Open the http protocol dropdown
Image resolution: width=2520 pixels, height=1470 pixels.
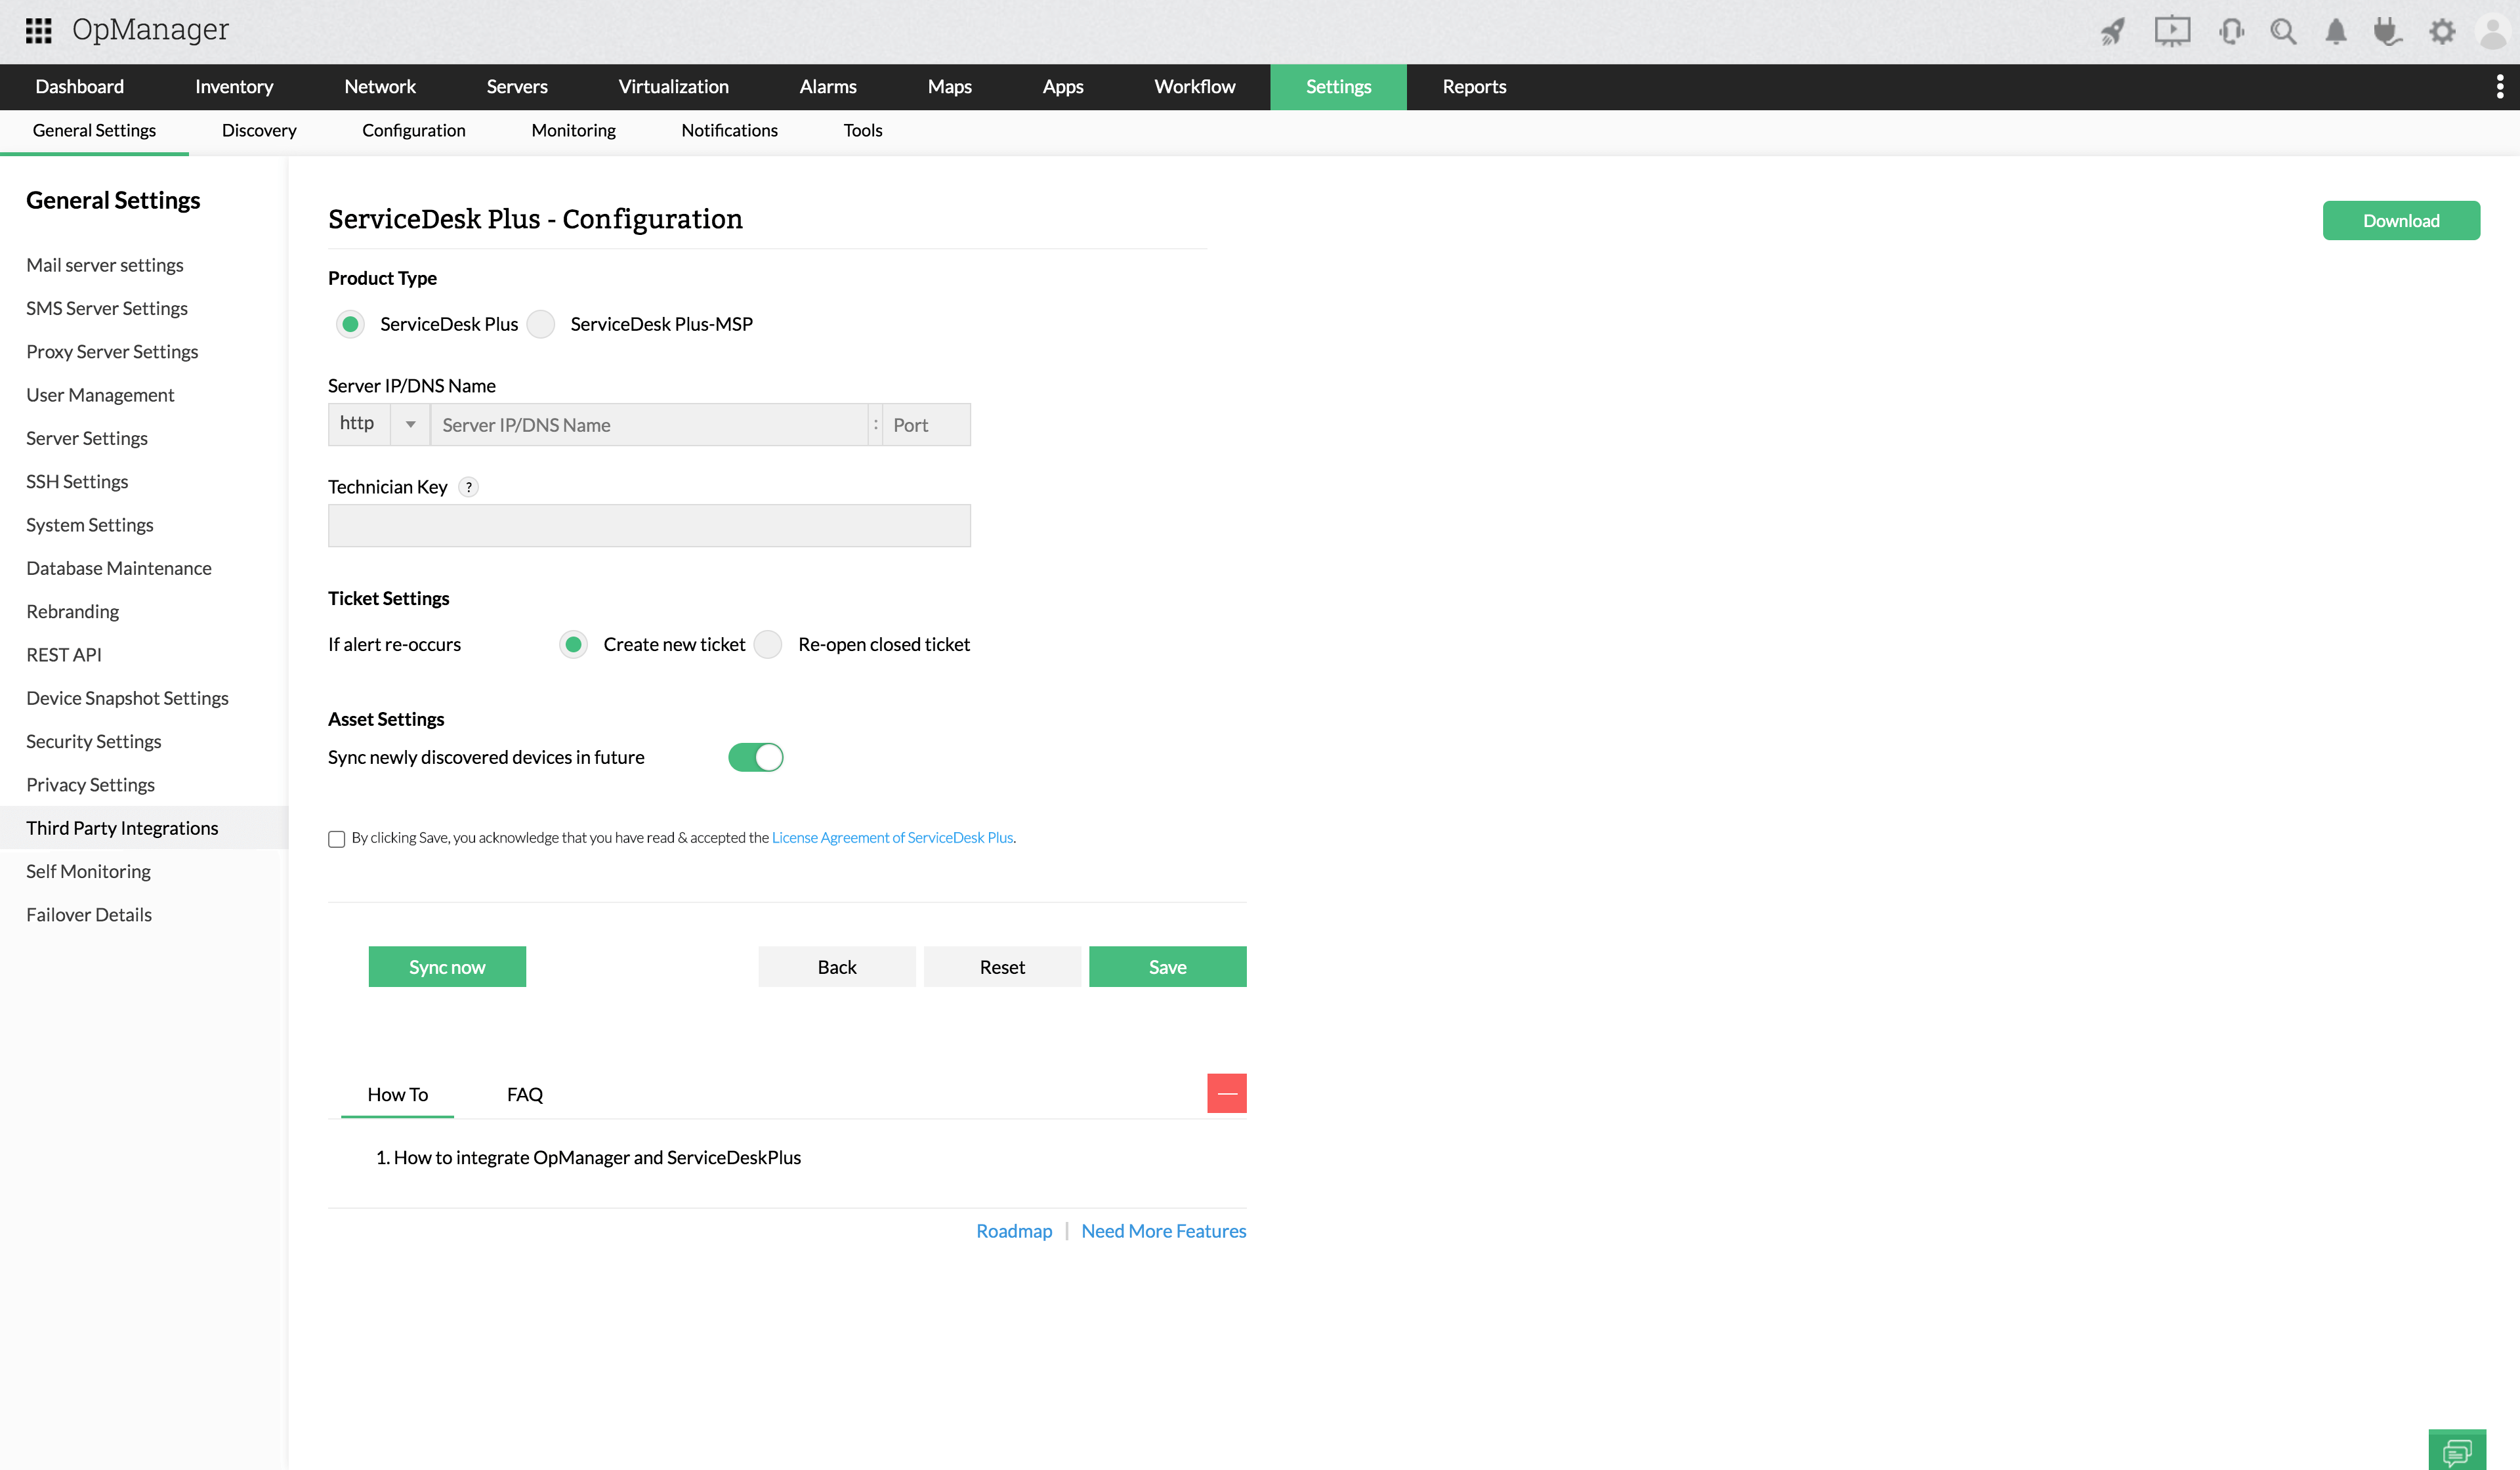[410, 424]
